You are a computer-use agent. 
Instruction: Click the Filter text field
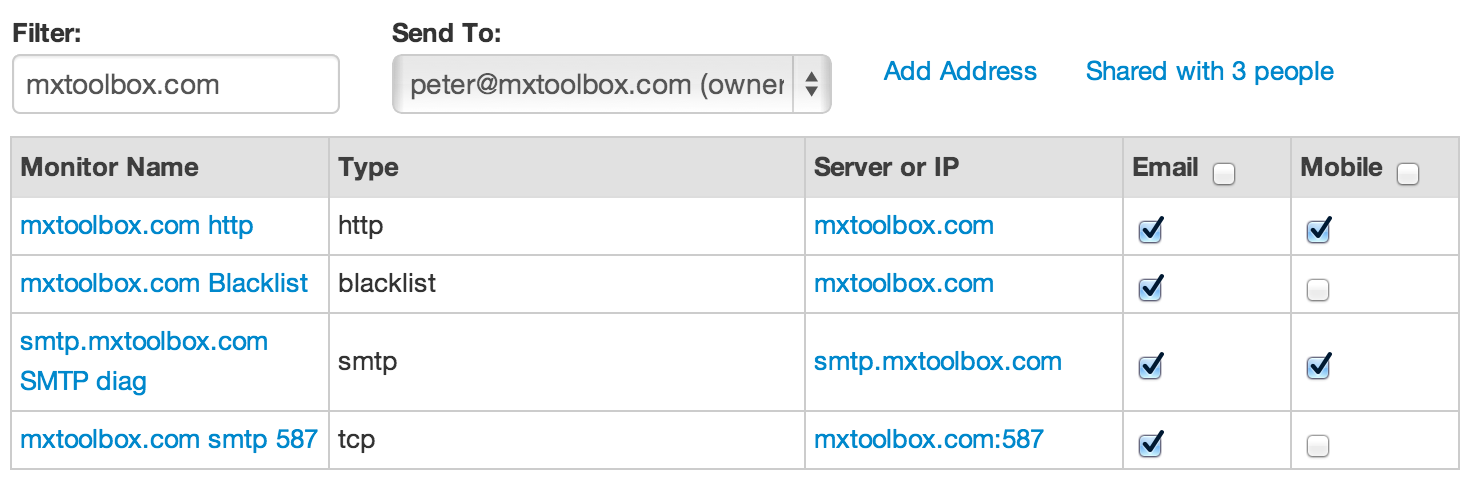coord(176,84)
